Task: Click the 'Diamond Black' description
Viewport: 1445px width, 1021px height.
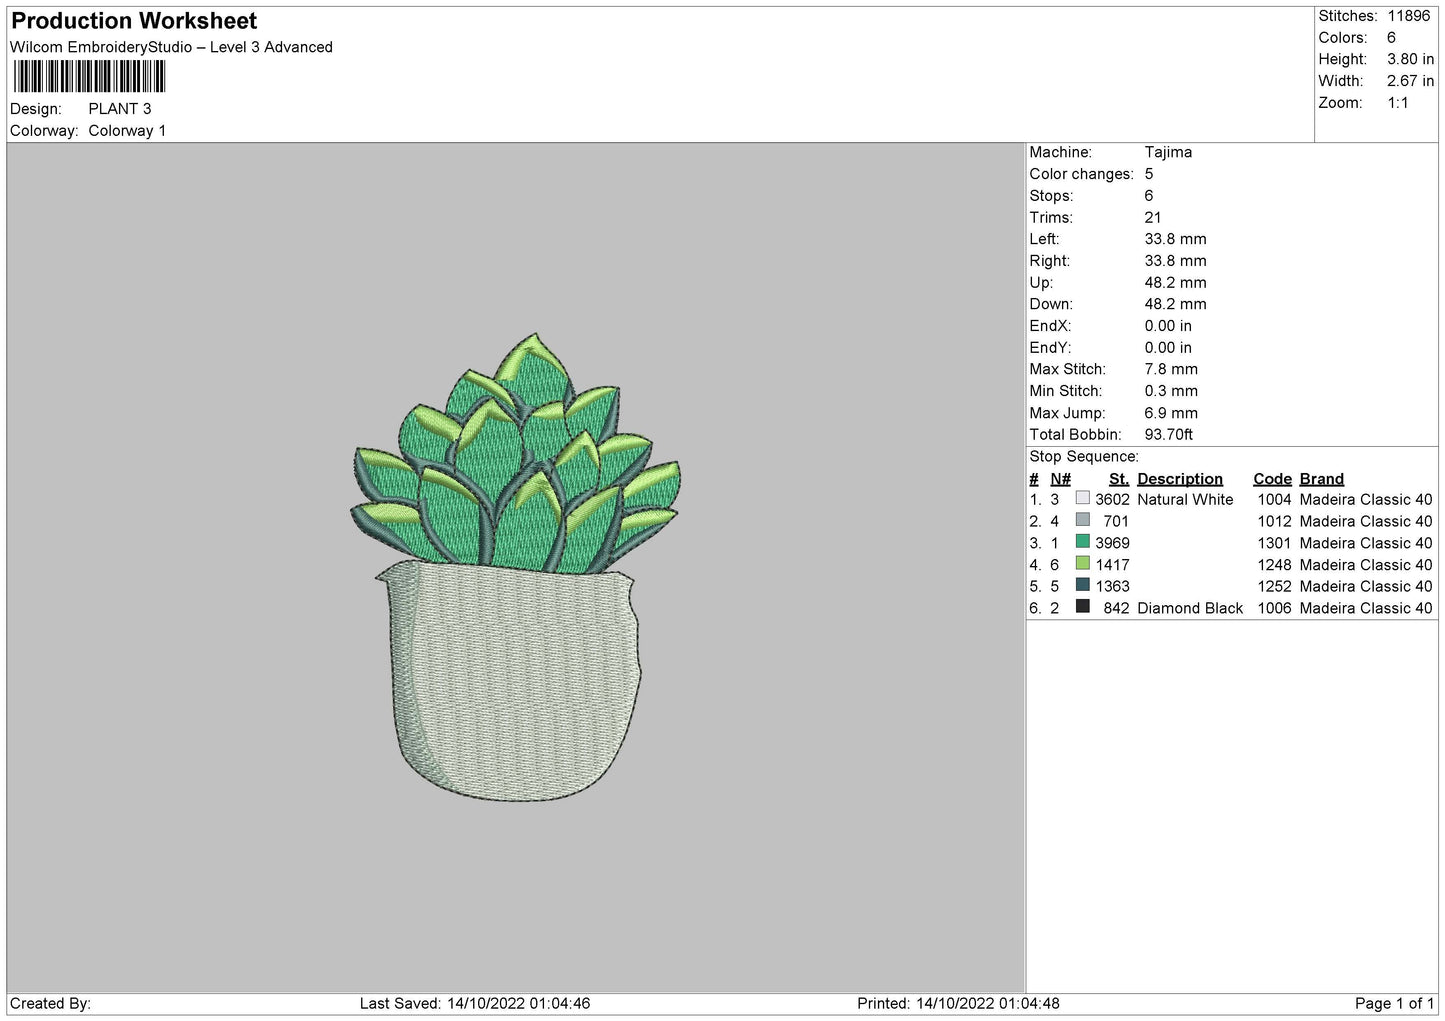Action: point(1190,608)
